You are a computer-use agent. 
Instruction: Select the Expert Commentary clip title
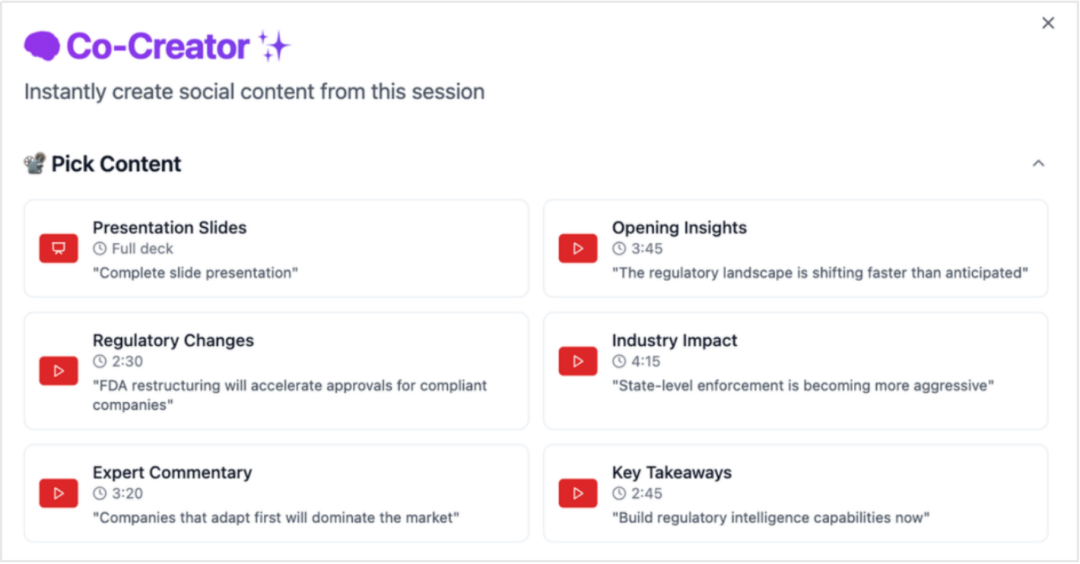coord(172,473)
